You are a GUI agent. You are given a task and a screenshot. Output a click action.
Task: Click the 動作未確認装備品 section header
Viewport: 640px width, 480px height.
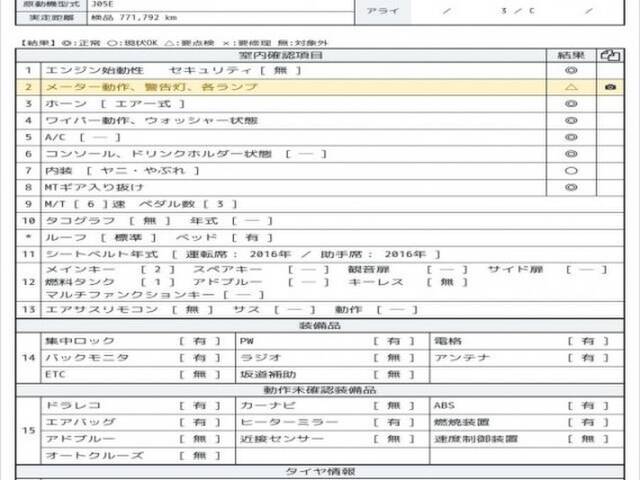(320, 390)
